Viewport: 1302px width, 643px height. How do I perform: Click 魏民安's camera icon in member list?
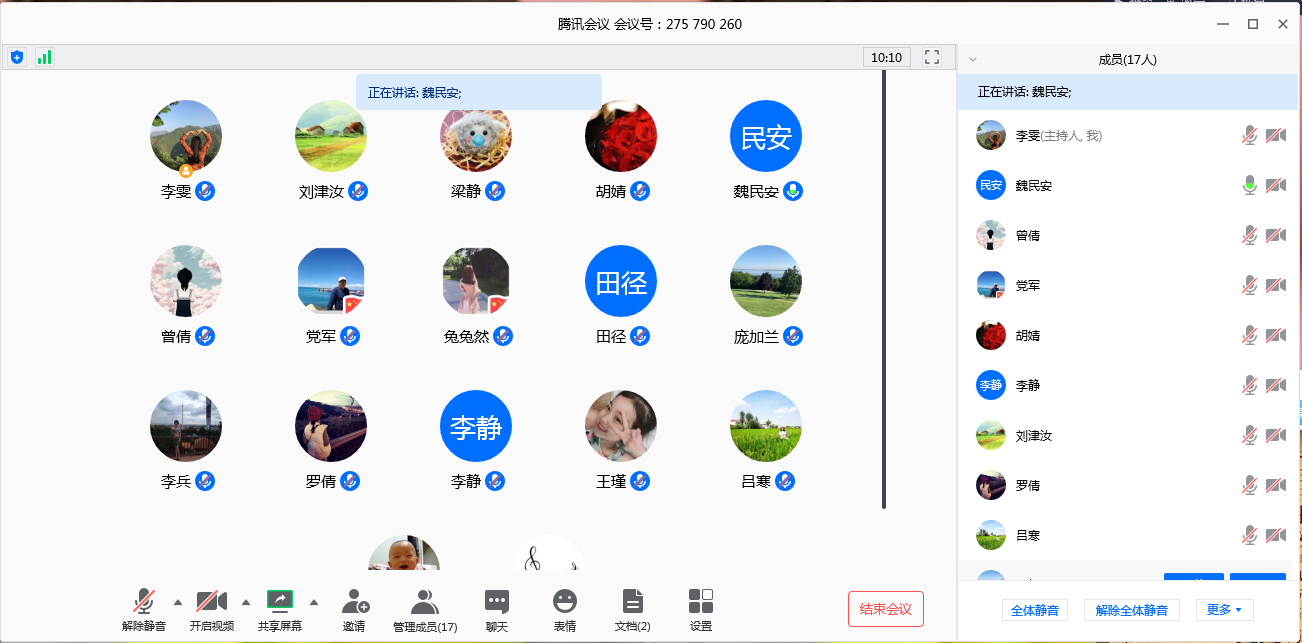click(1276, 185)
